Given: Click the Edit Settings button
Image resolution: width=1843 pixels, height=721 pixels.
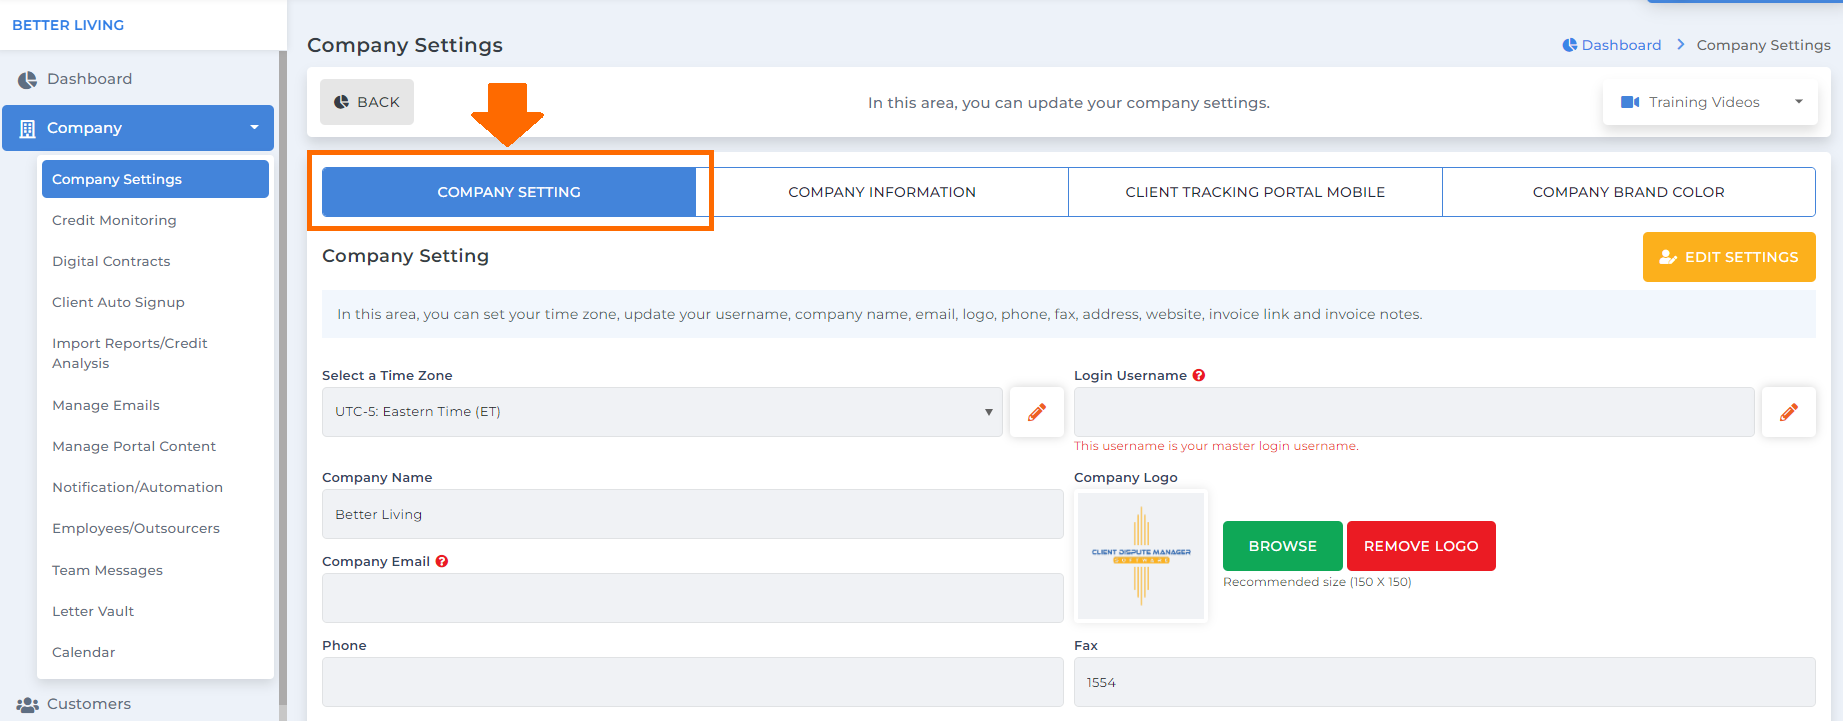Looking at the screenshot, I should (x=1729, y=257).
